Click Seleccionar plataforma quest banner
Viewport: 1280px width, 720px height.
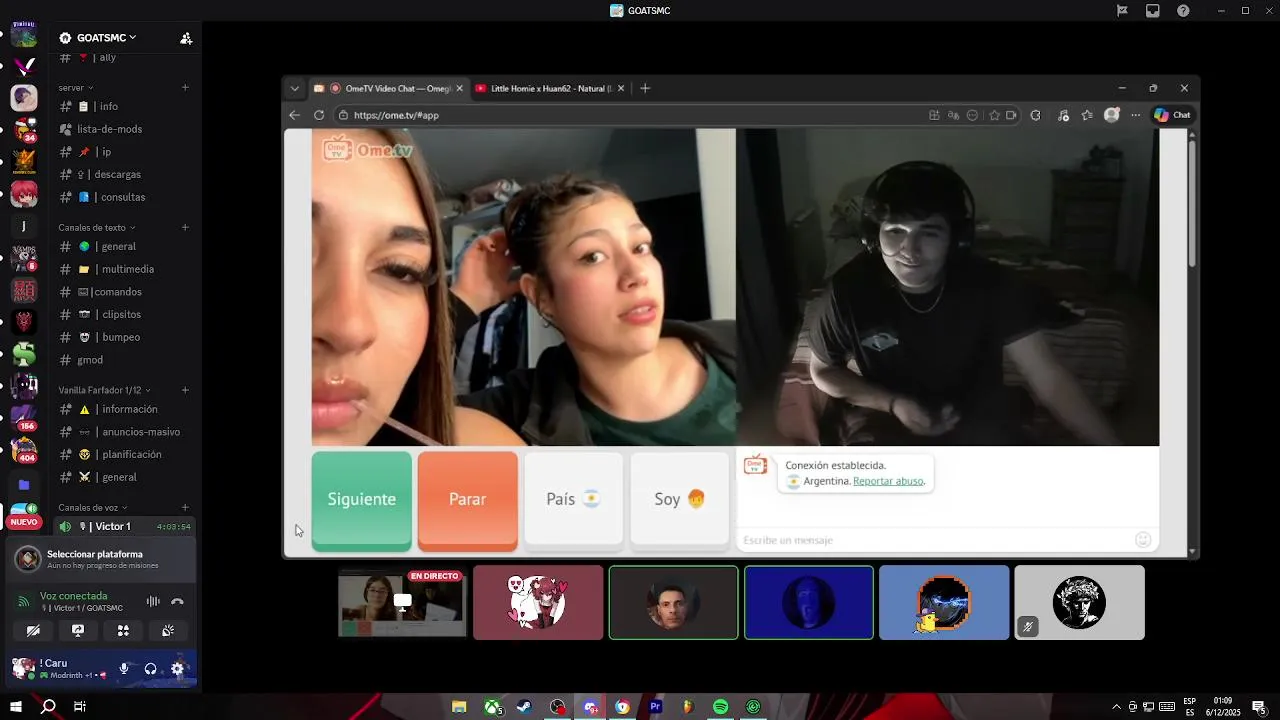101,559
